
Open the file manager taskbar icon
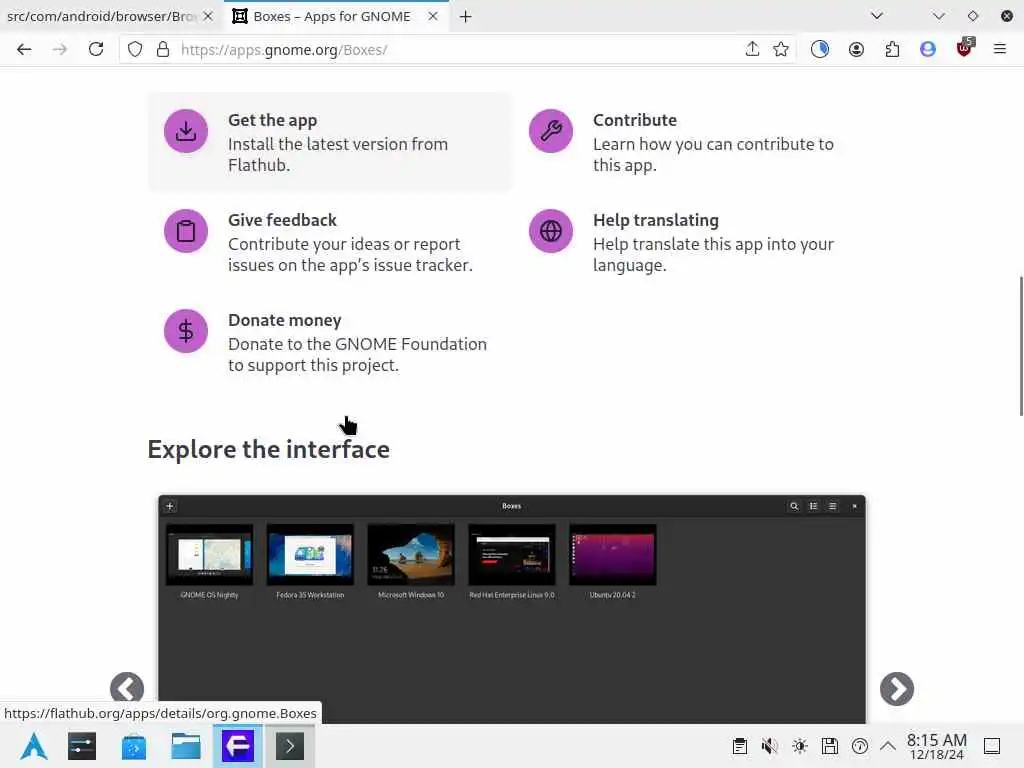tap(185, 746)
